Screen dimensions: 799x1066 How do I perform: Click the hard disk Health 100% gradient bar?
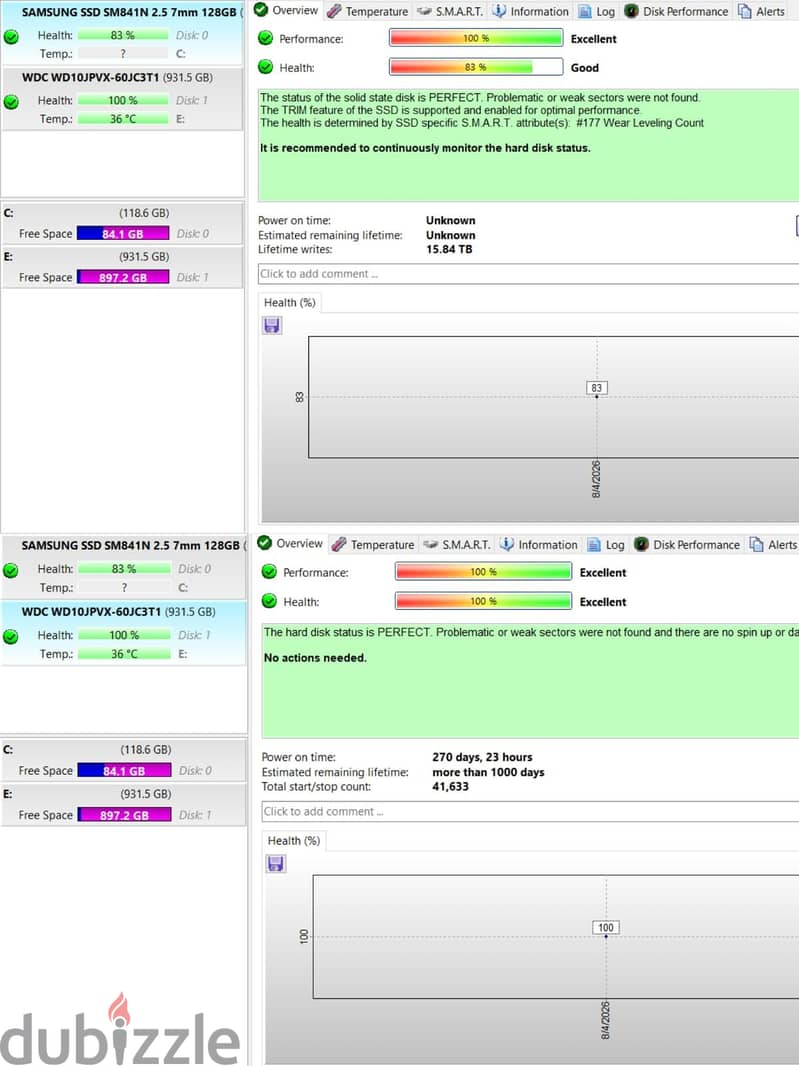pos(483,601)
